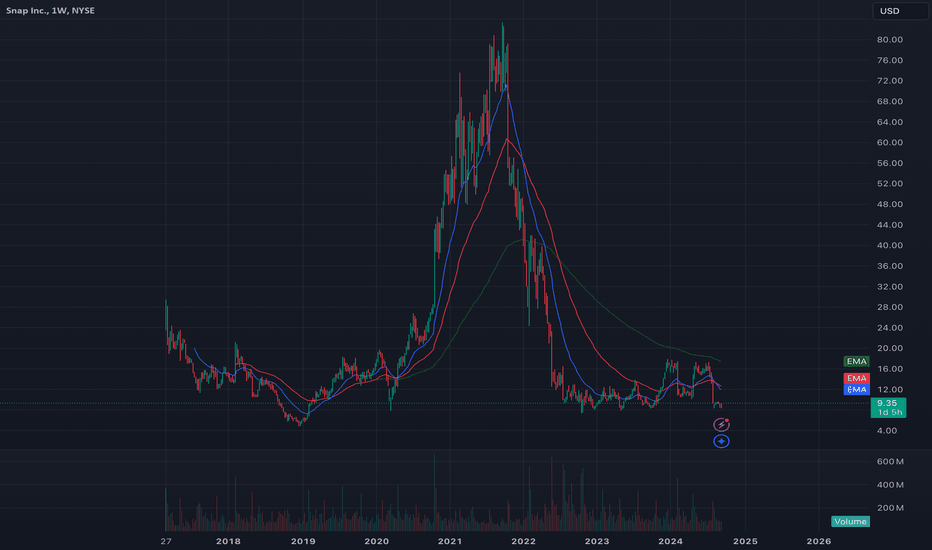Click the 27 date label on time axis
The width and height of the screenshot is (932, 550).
166,541
